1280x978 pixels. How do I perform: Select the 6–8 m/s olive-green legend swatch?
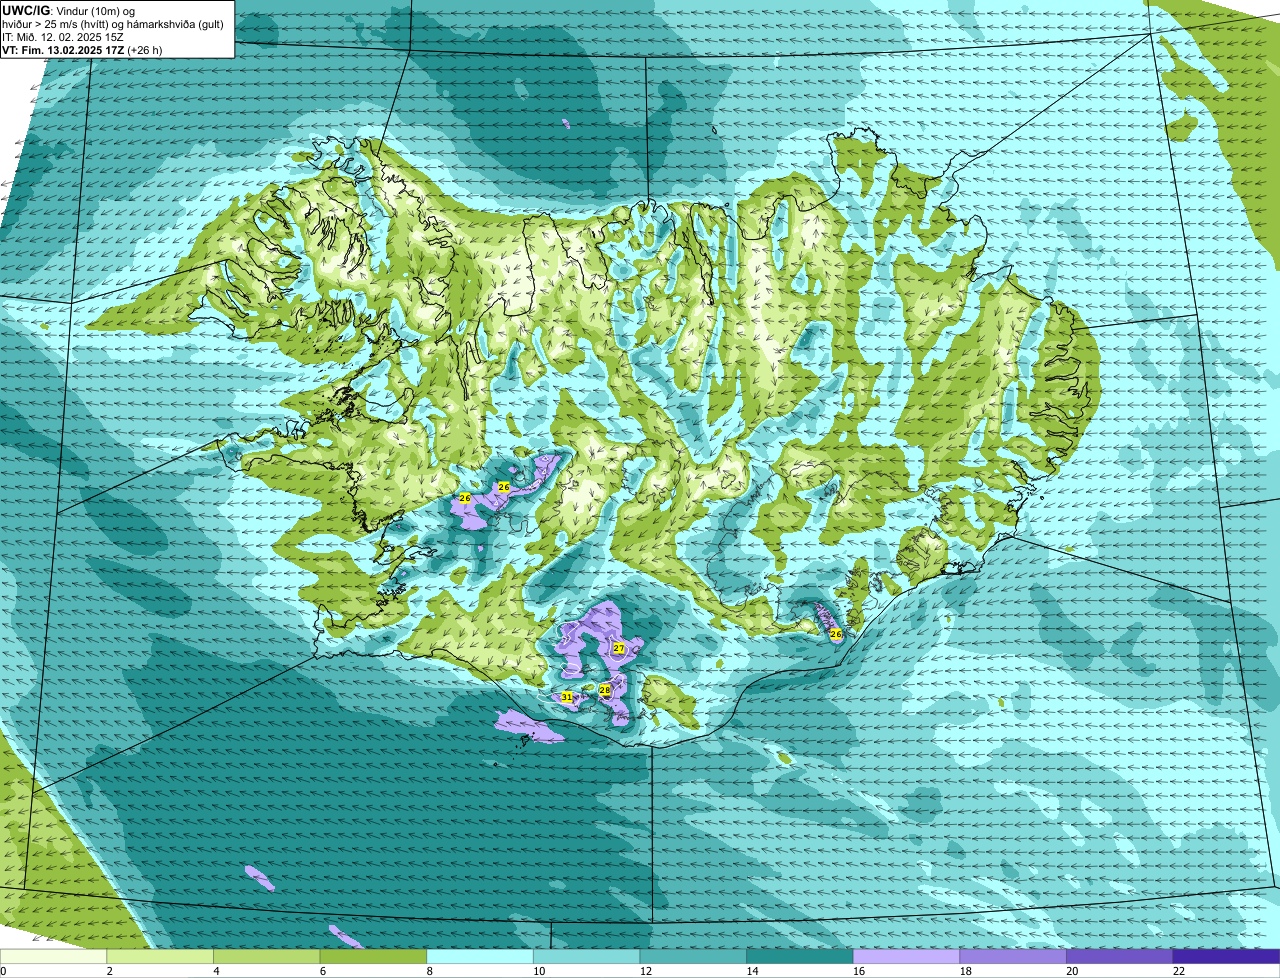(x=373, y=956)
